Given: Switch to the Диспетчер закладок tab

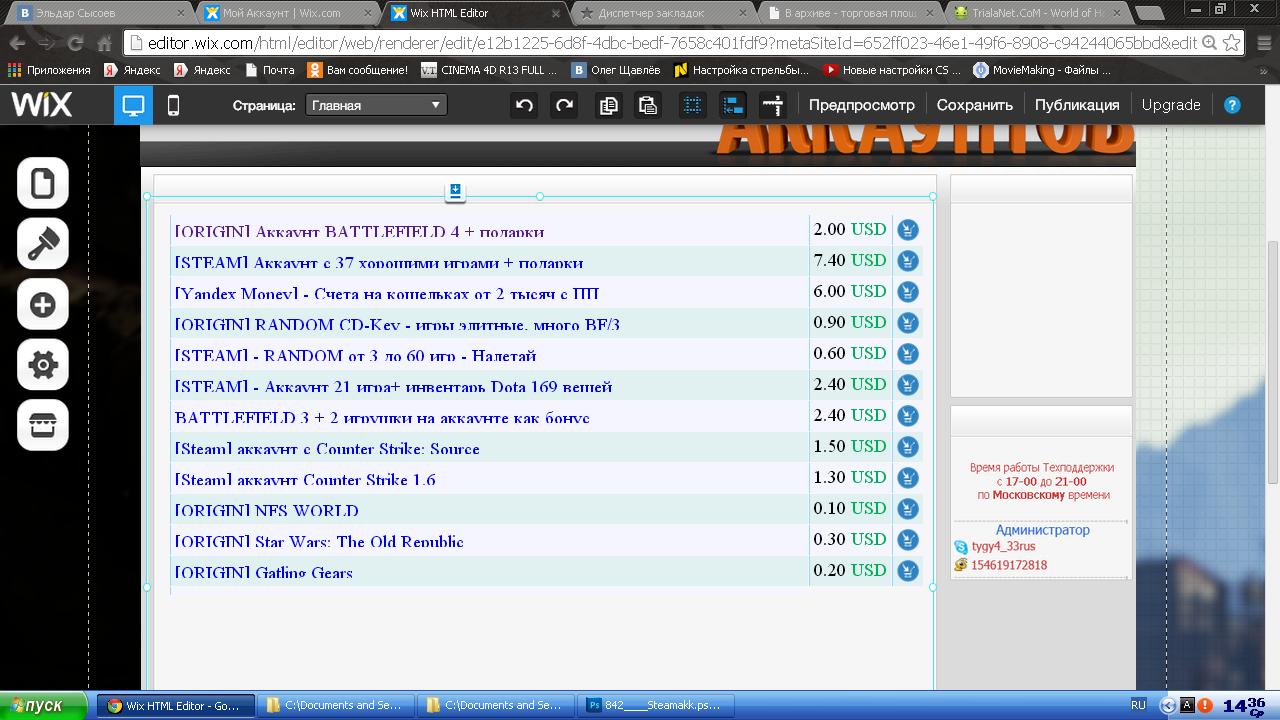Looking at the screenshot, I should click(x=662, y=13).
